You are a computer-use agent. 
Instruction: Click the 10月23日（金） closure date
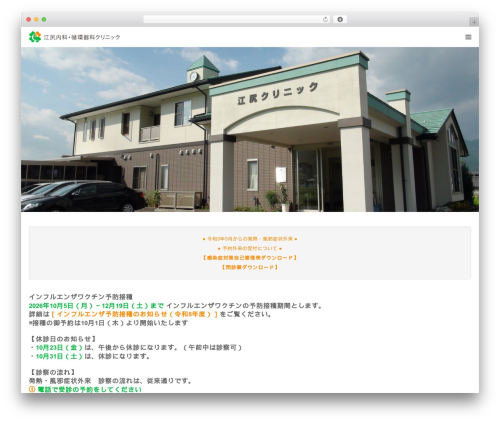59,347
